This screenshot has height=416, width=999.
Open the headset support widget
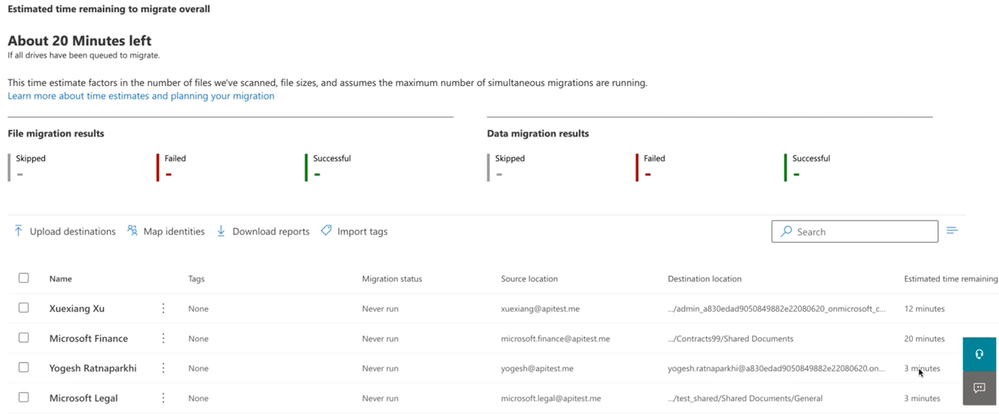[x=979, y=354]
